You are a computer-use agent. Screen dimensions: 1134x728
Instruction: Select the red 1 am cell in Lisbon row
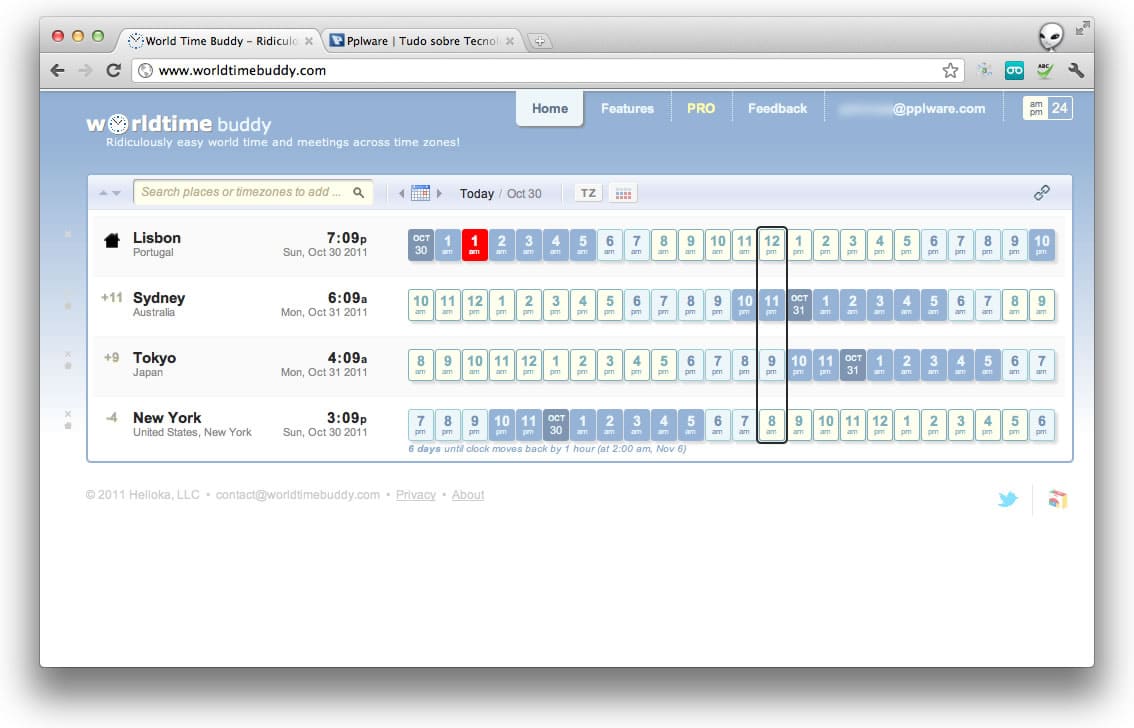click(474, 245)
